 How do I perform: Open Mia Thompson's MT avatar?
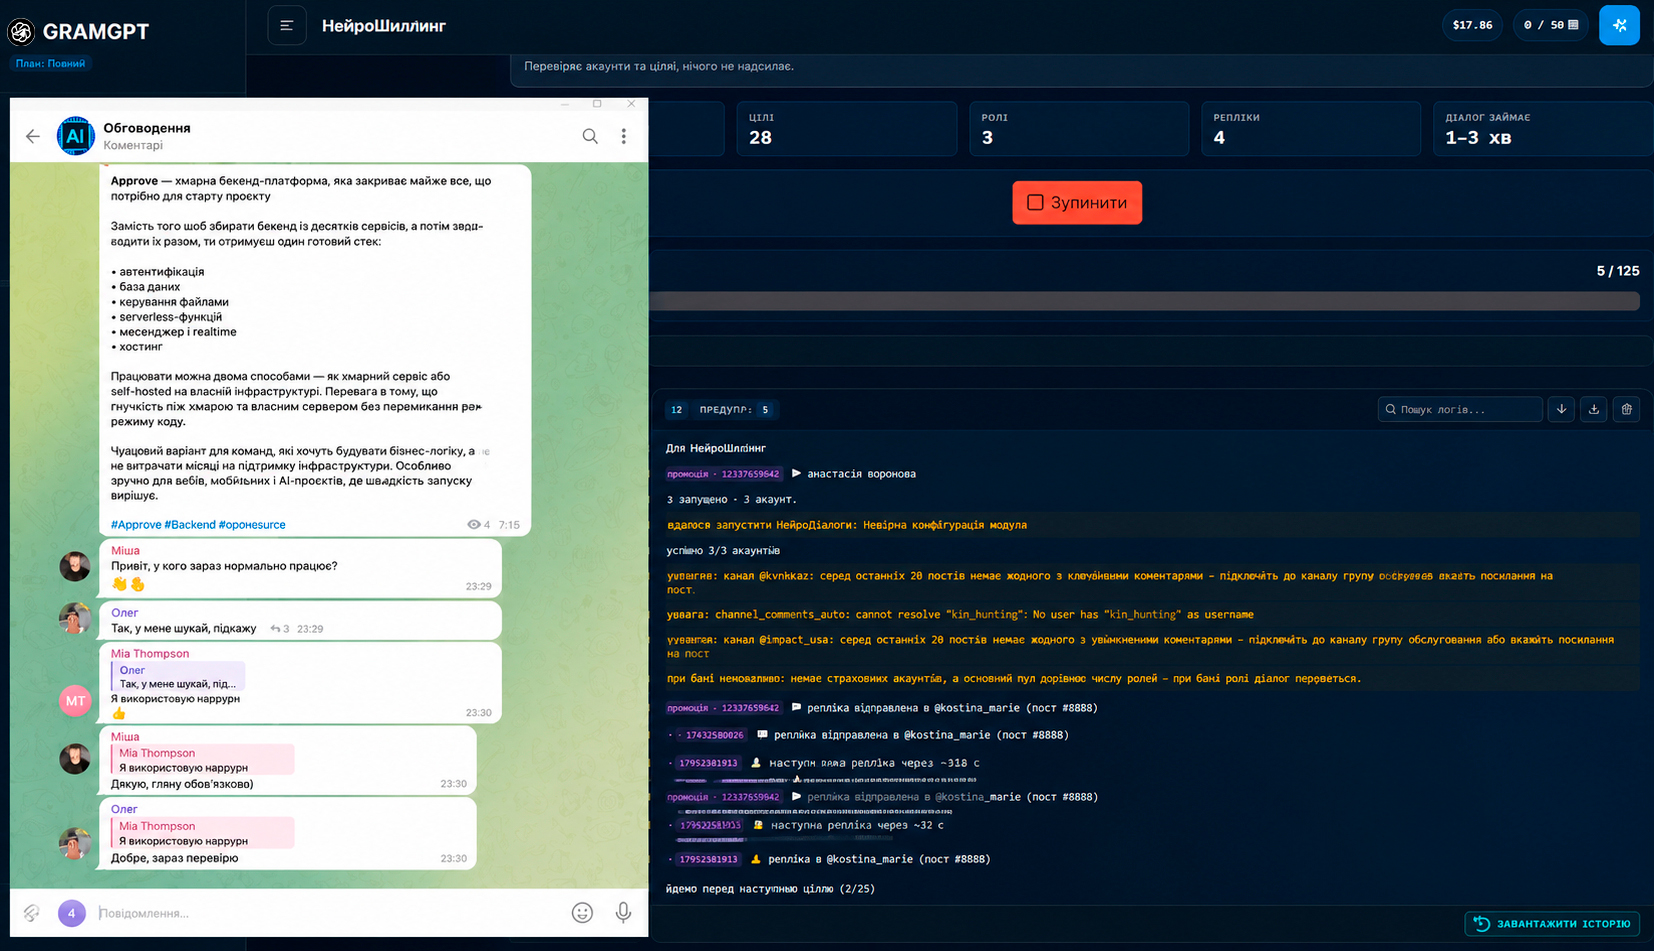[76, 701]
